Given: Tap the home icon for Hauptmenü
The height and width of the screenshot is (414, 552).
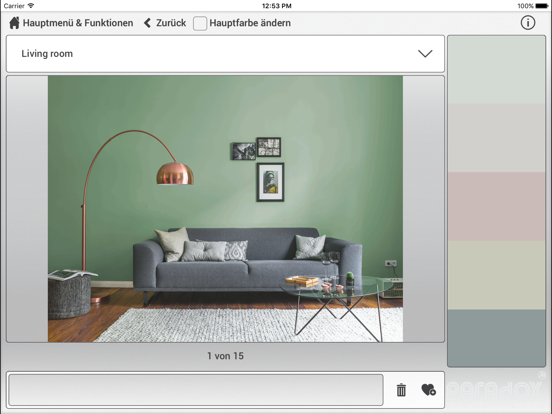Looking at the screenshot, I should (x=14, y=23).
